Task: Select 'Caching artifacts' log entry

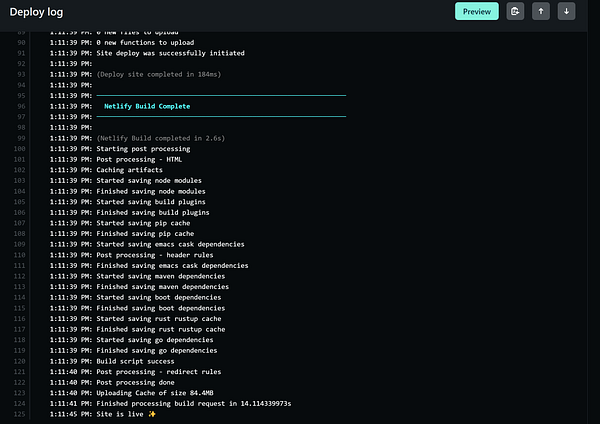Action: 129,170
